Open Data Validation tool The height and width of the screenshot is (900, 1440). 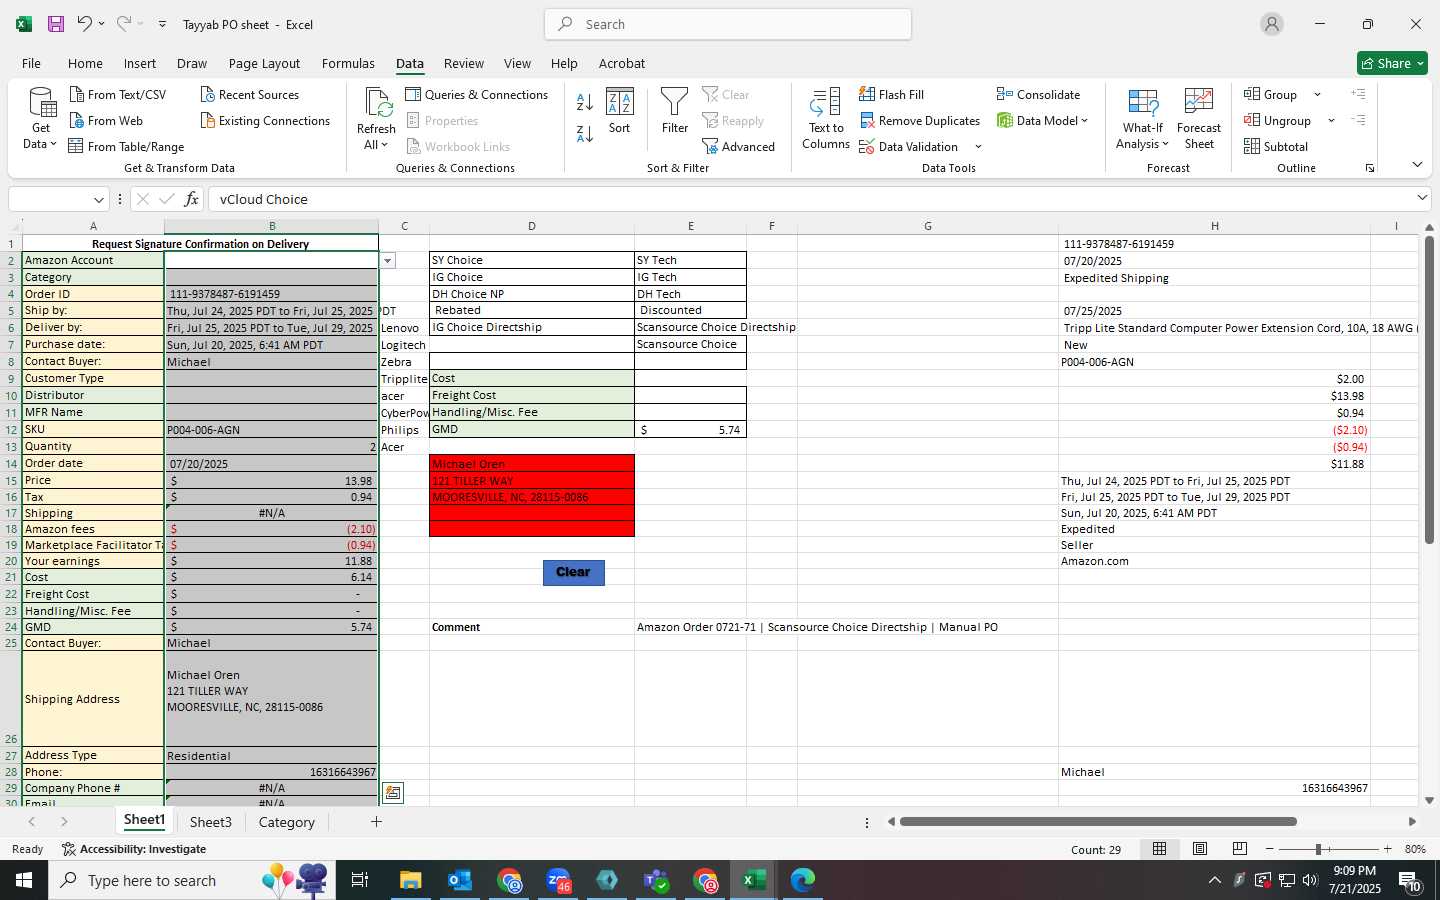(909, 146)
